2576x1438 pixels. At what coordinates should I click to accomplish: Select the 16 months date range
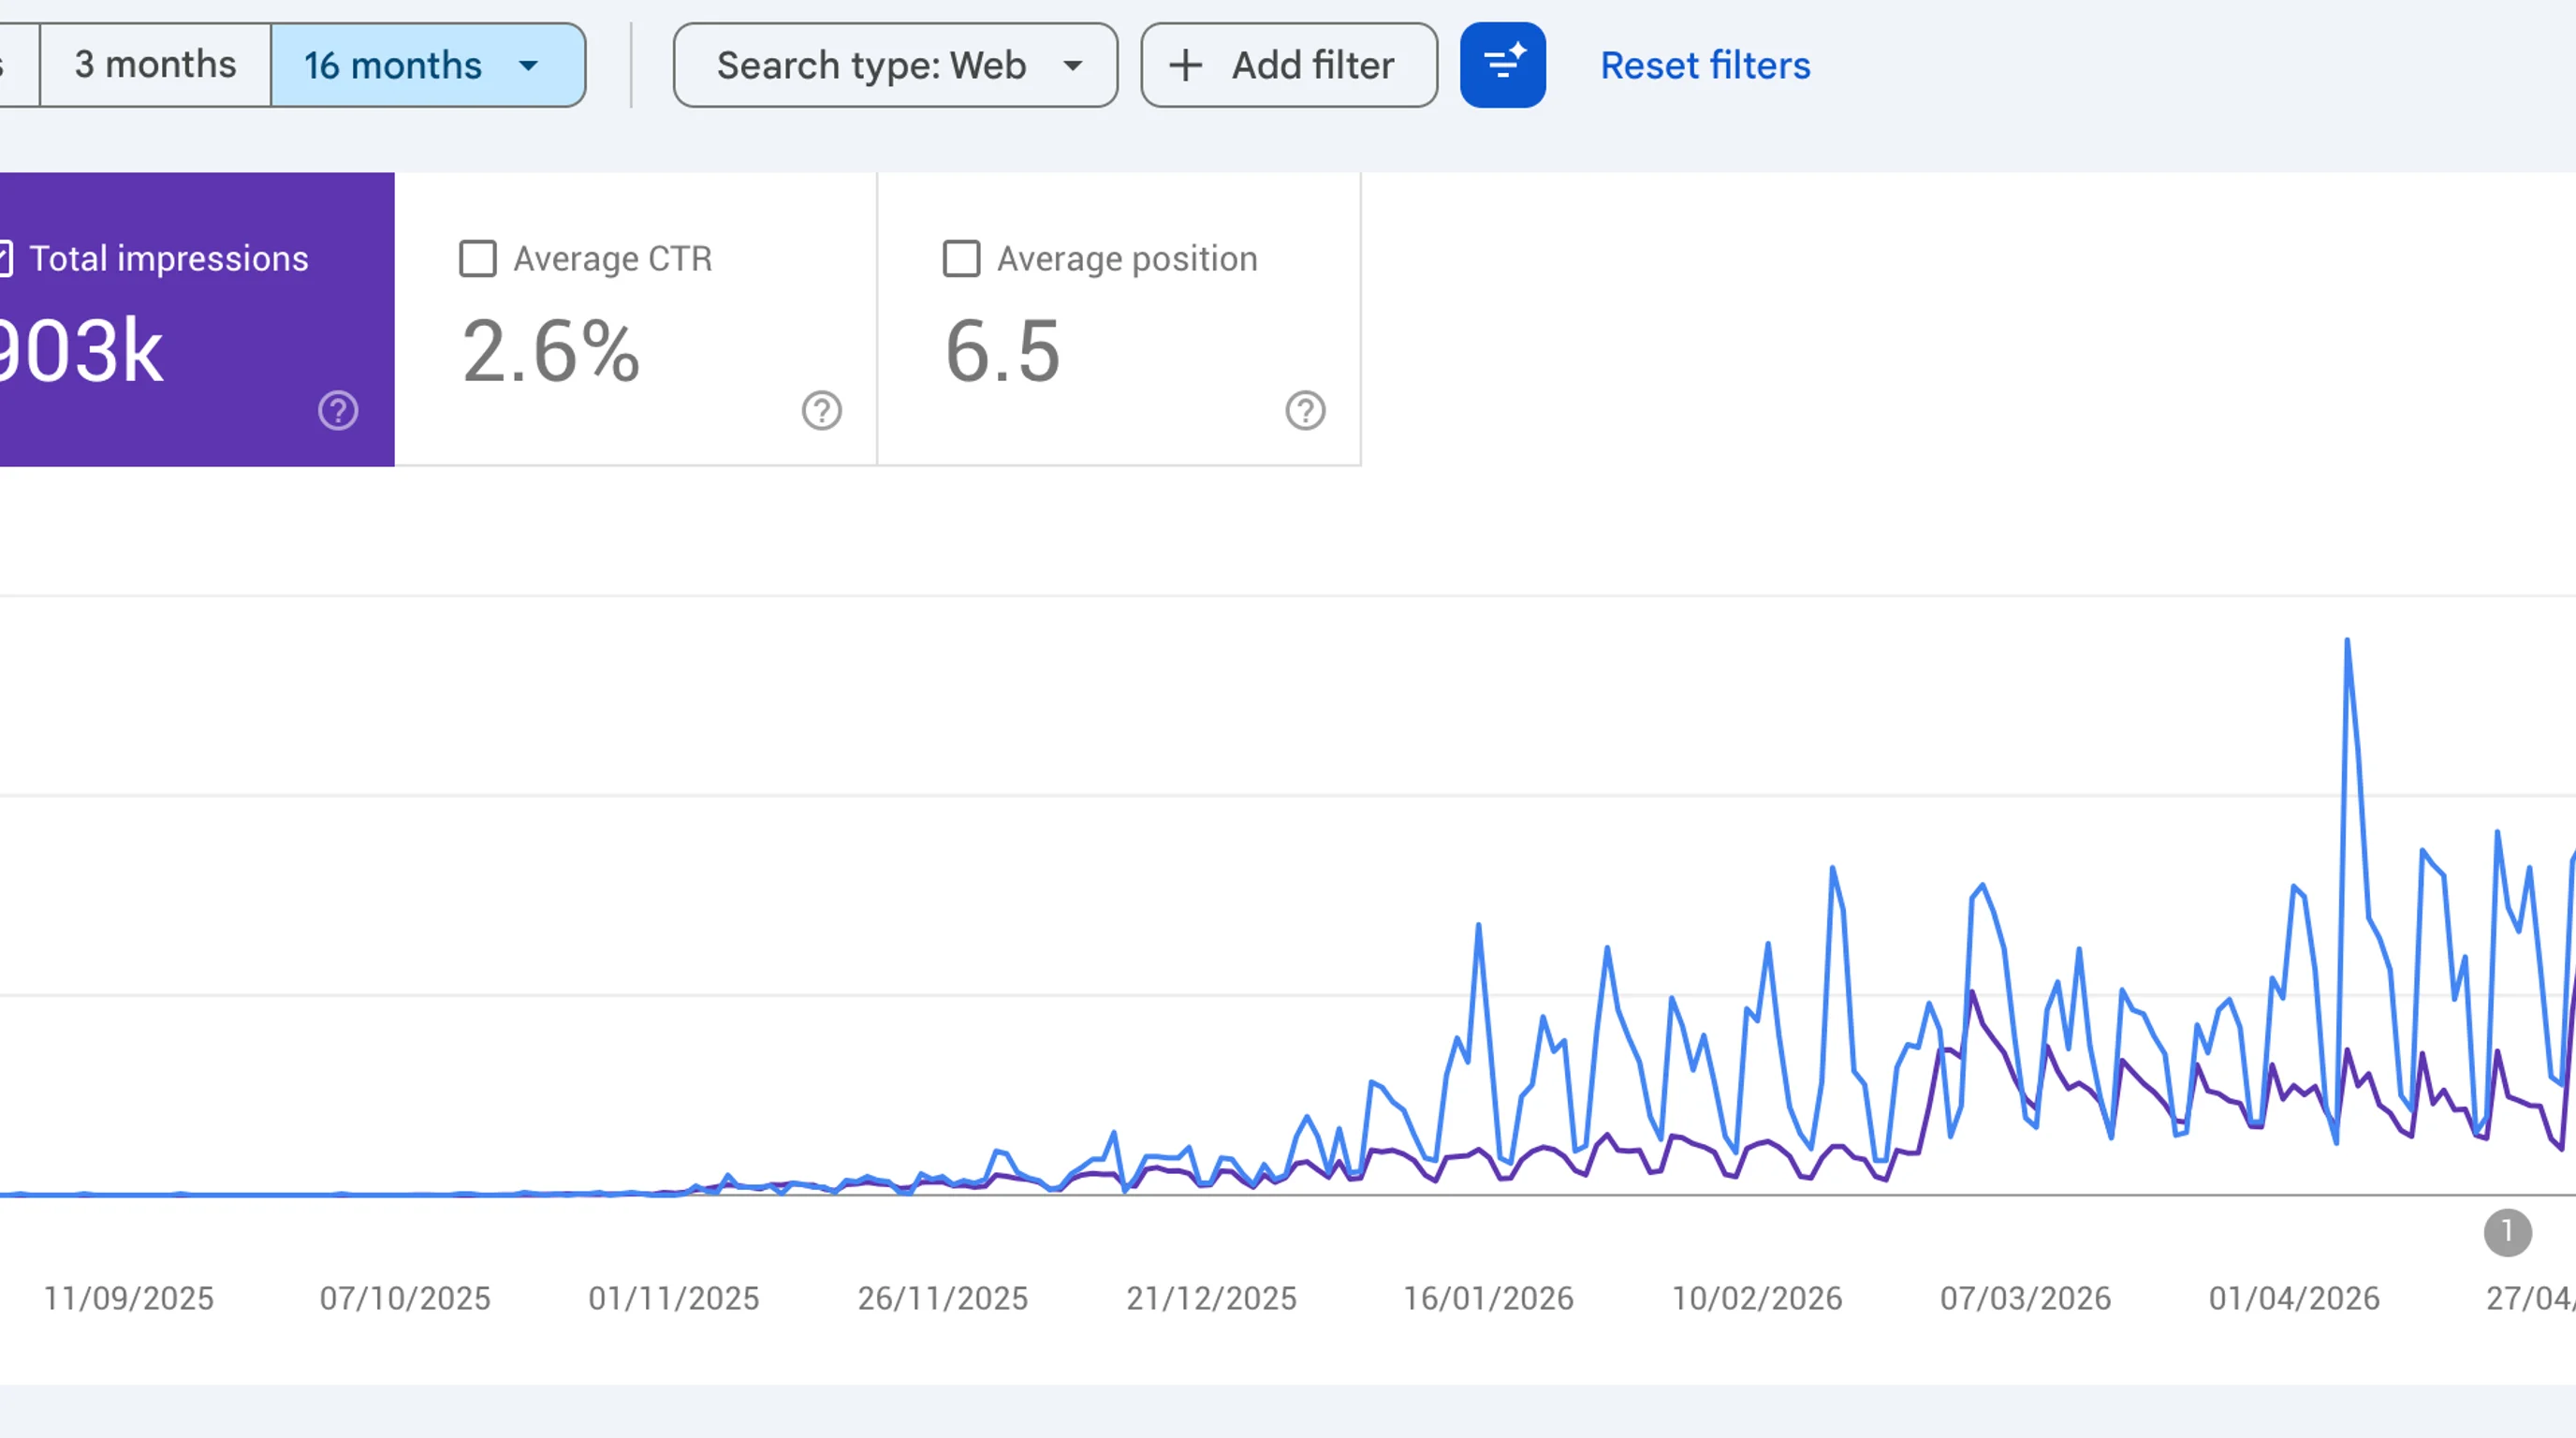pyautogui.click(x=428, y=65)
